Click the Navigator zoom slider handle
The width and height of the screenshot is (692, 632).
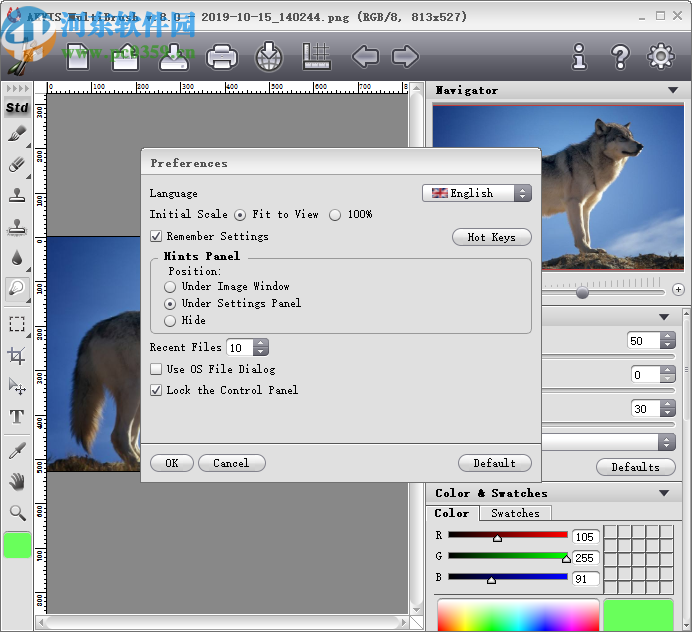[x=583, y=292]
